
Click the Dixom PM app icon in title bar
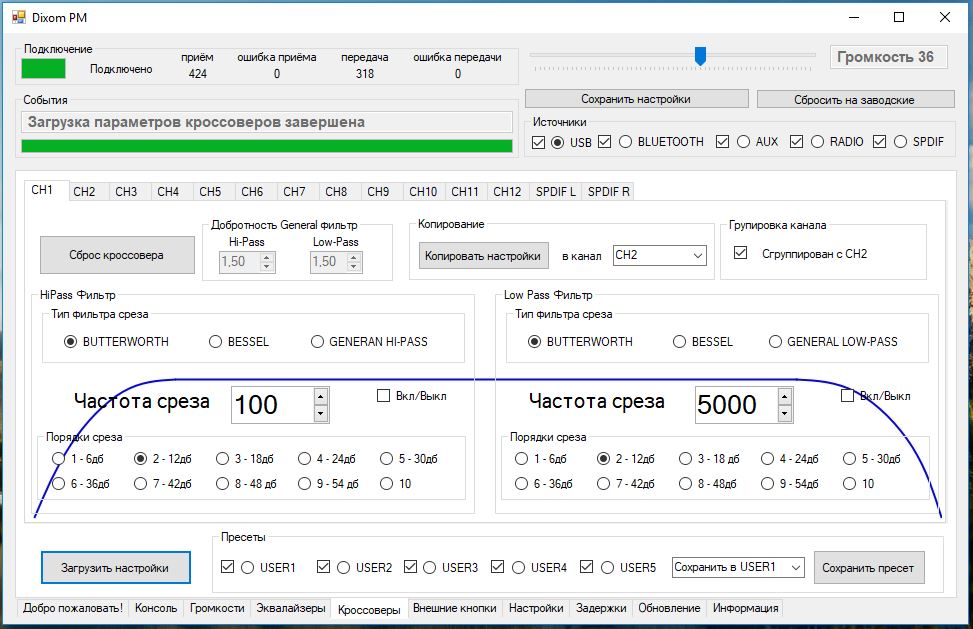[x=19, y=17]
